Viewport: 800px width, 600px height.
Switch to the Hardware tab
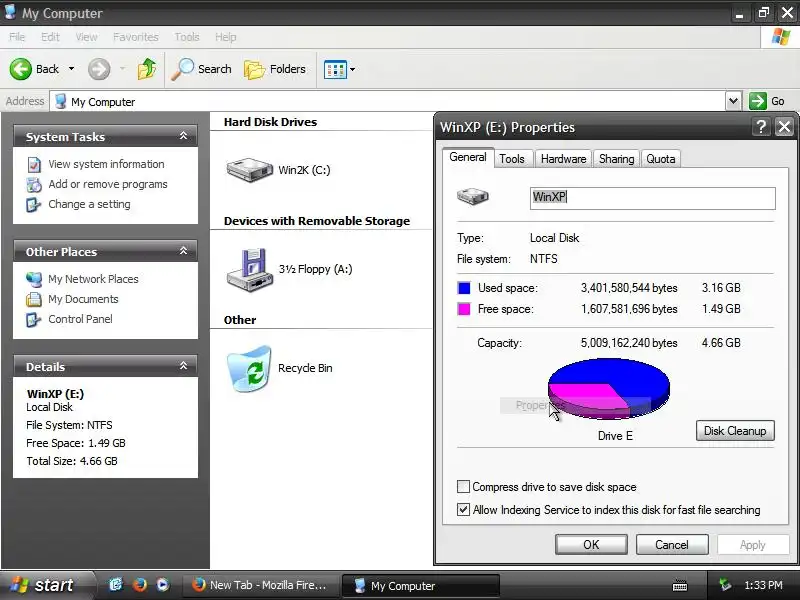(x=563, y=159)
